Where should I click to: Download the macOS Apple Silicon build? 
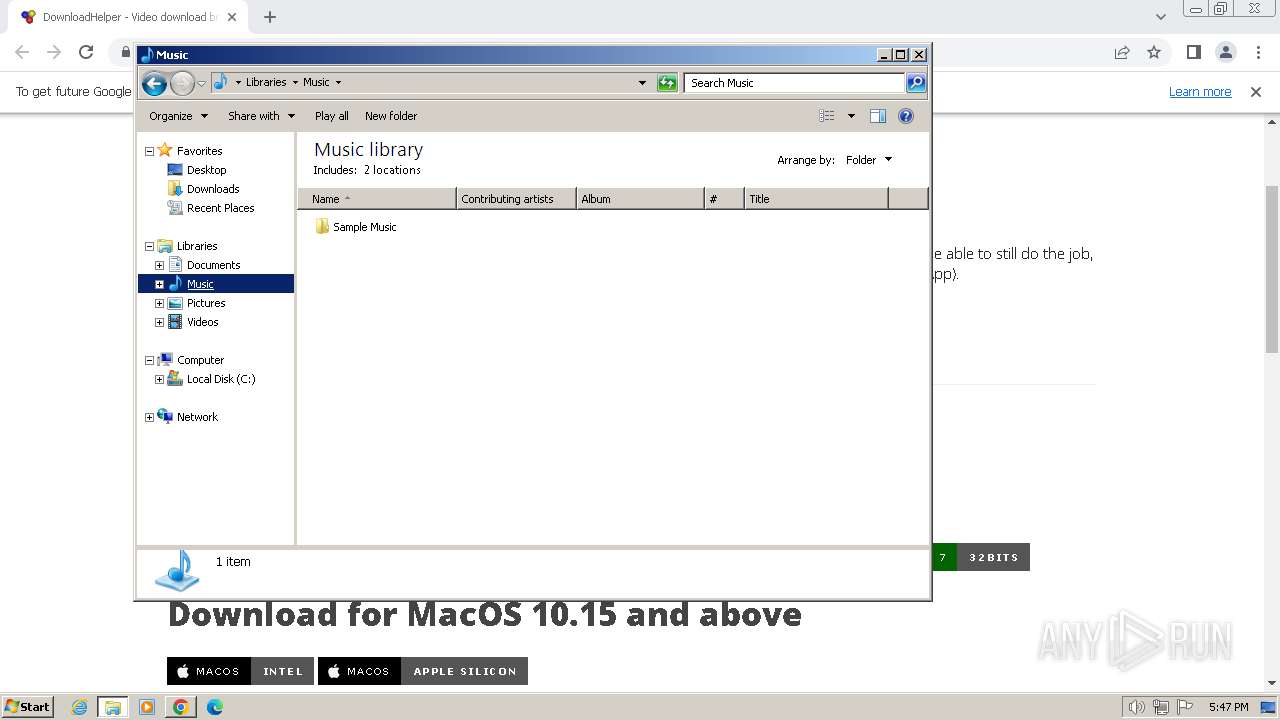422,671
